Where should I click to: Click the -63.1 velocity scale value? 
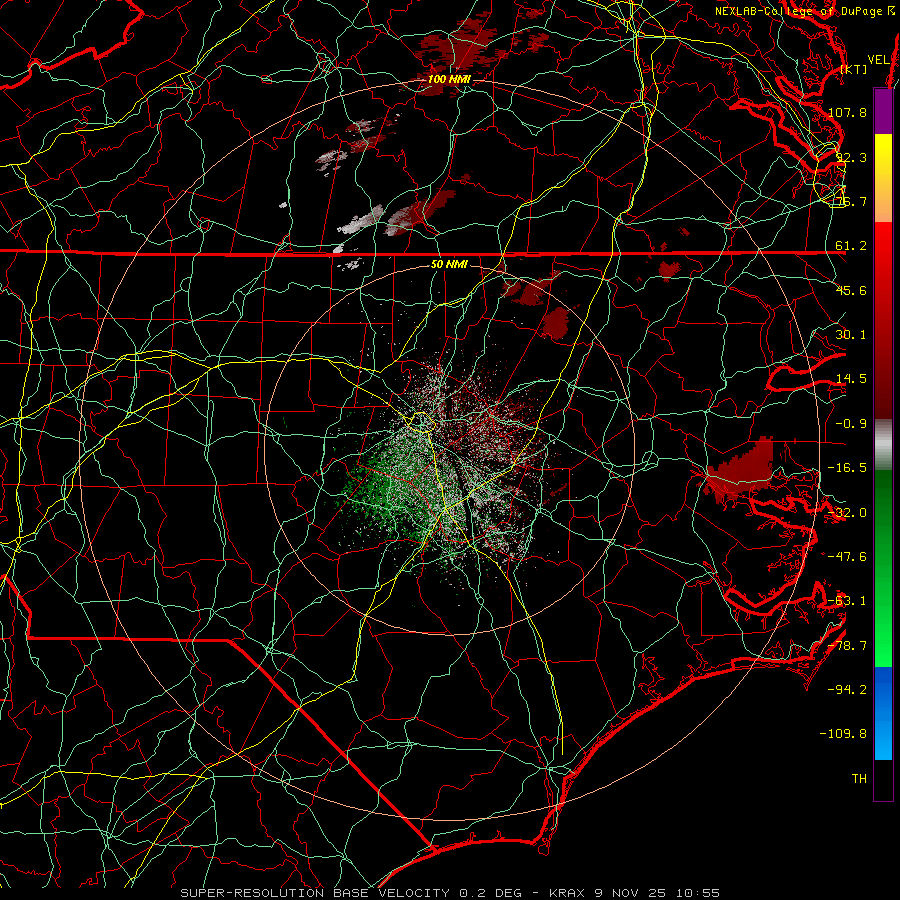pos(848,601)
